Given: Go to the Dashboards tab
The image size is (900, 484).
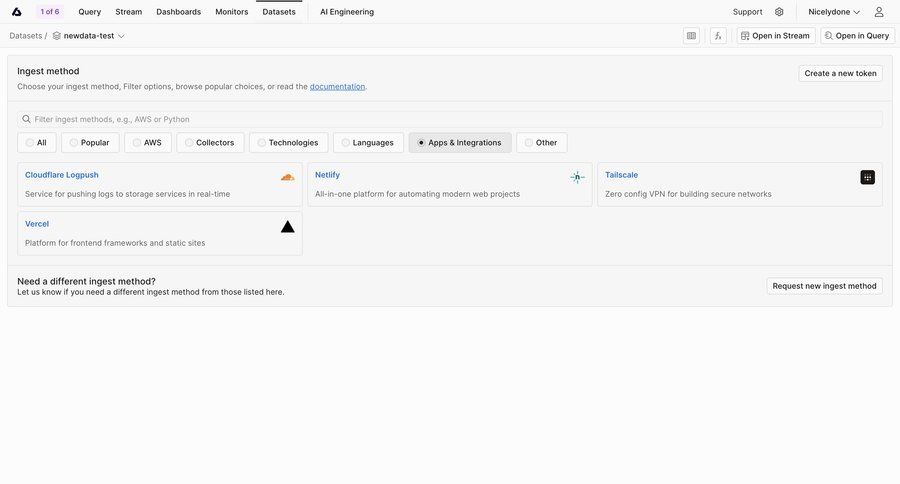Looking at the screenshot, I should (179, 11).
